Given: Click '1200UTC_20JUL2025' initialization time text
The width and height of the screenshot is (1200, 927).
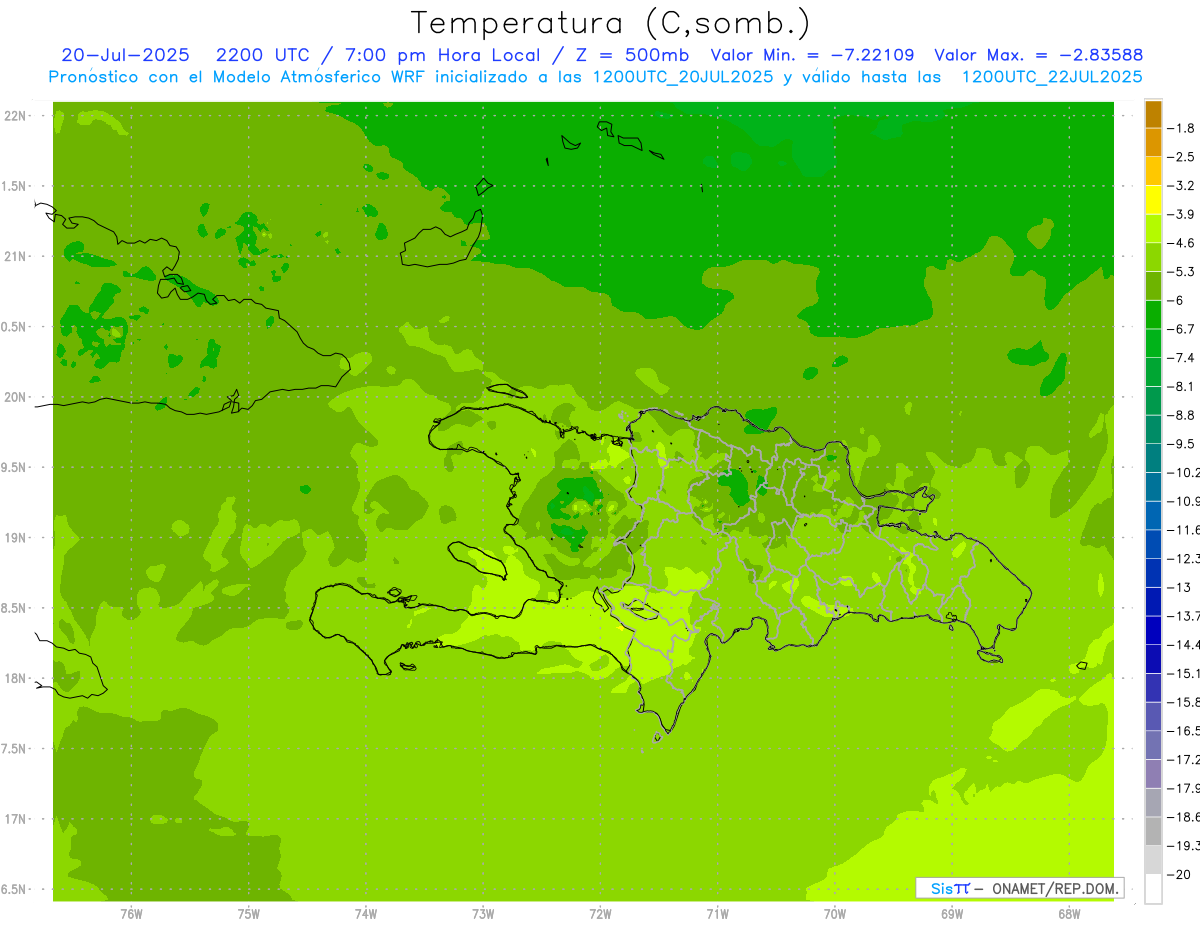Looking at the screenshot, I should pyautogui.click(x=682, y=77).
